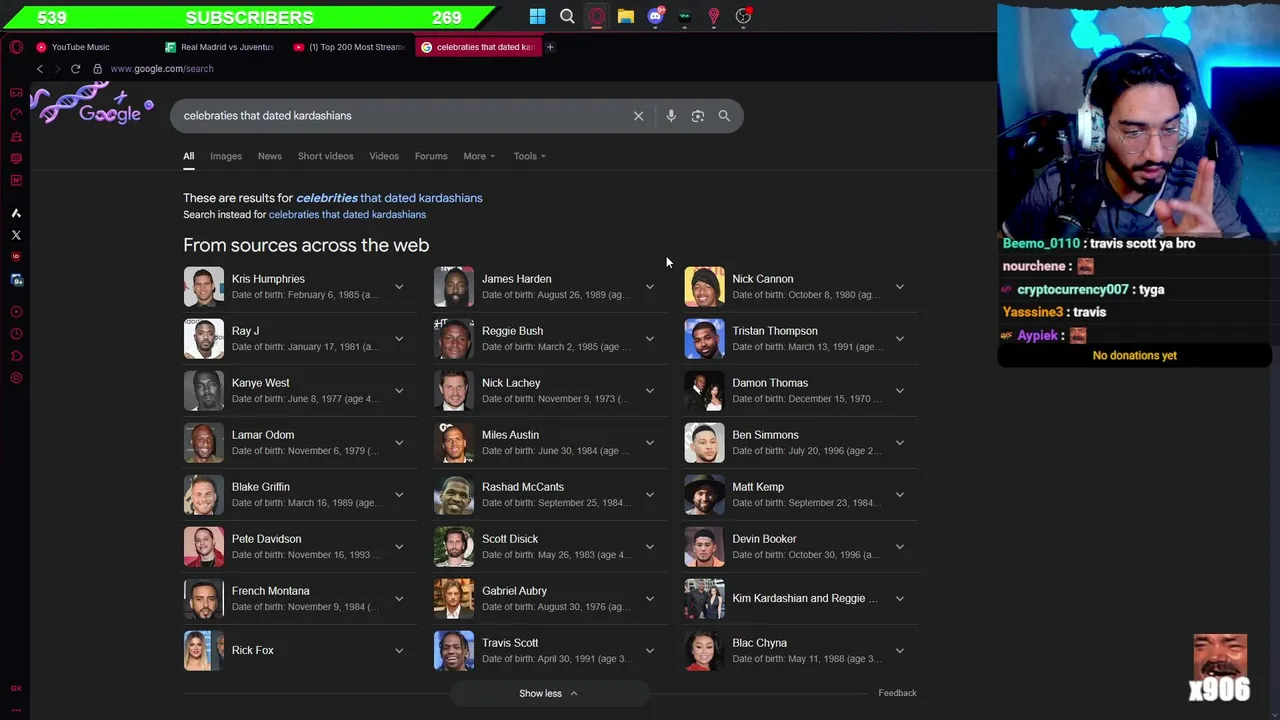Select the Forums search tab
This screenshot has width=1280, height=720.
tap(431, 156)
